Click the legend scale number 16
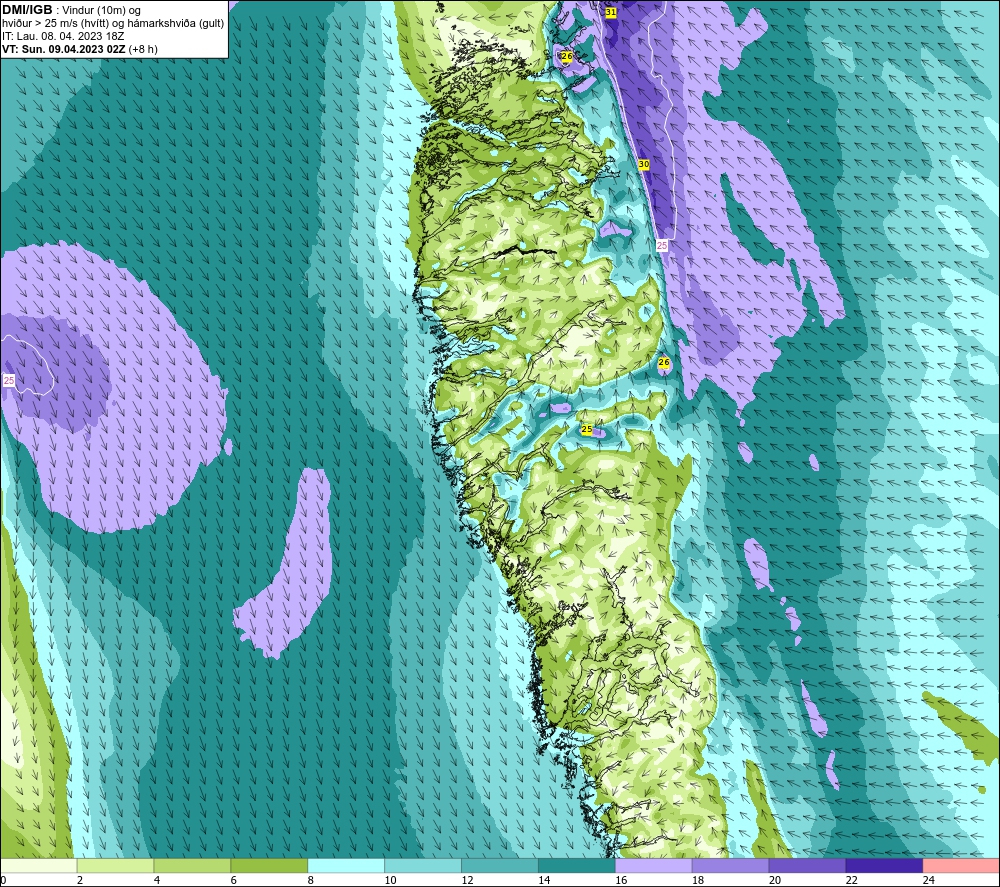The height and width of the screenshot is (887, 1000). click(621, 880)
